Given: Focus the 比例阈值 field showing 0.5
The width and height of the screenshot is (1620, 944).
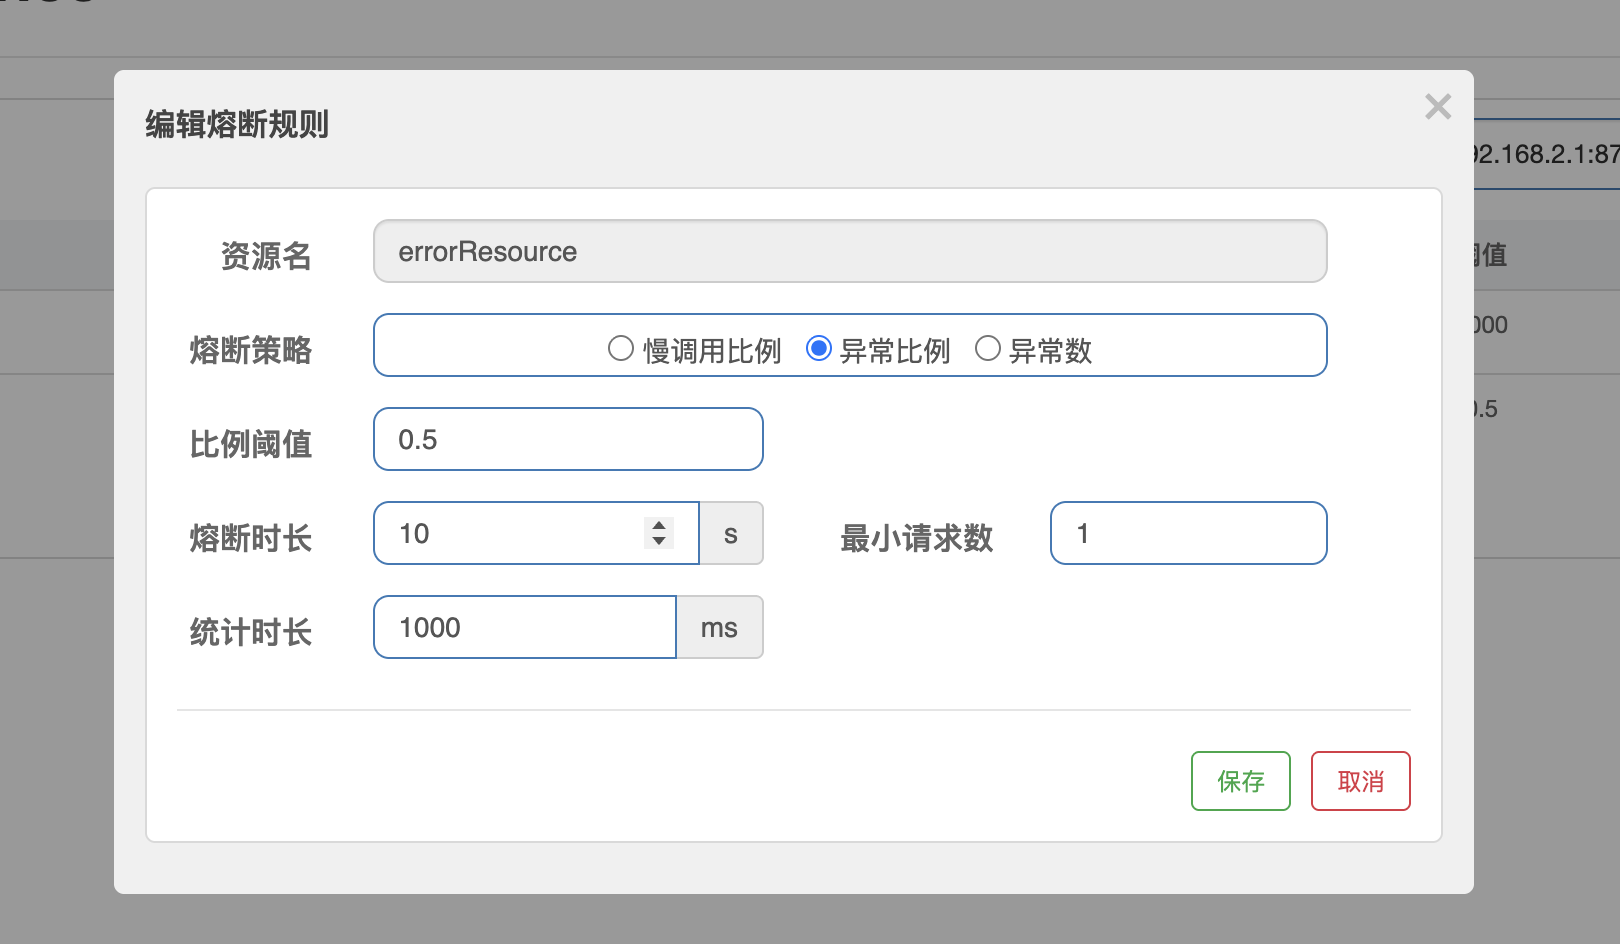Looking at the screenshot, I should (567, 439).
